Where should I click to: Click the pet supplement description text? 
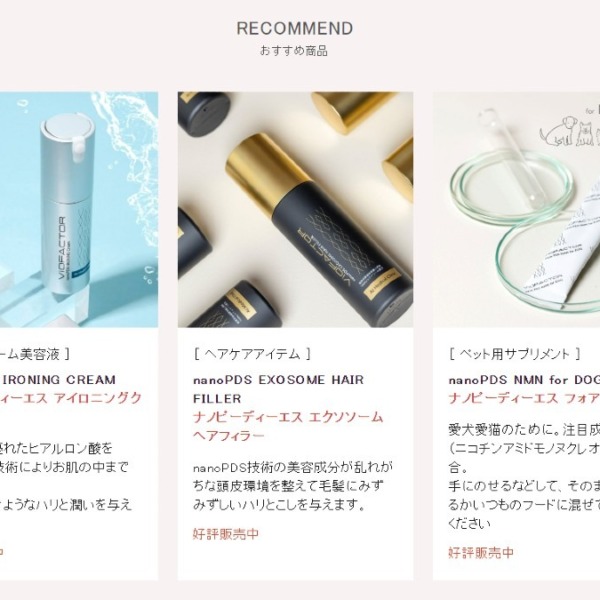pyautogui.click(x=524, y=476)
